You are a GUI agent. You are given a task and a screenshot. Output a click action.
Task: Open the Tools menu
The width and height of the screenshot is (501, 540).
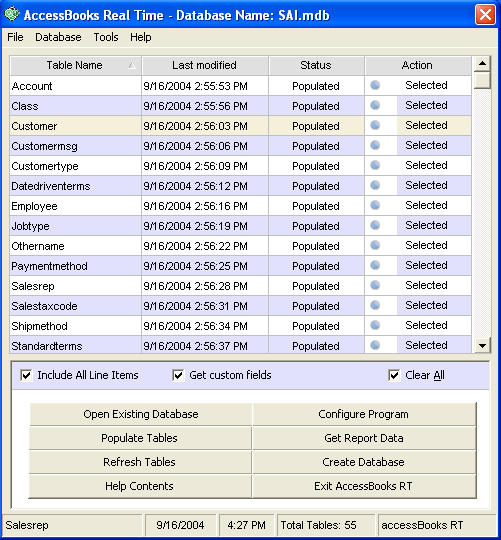pyautogui.click(x=106, y=37)
